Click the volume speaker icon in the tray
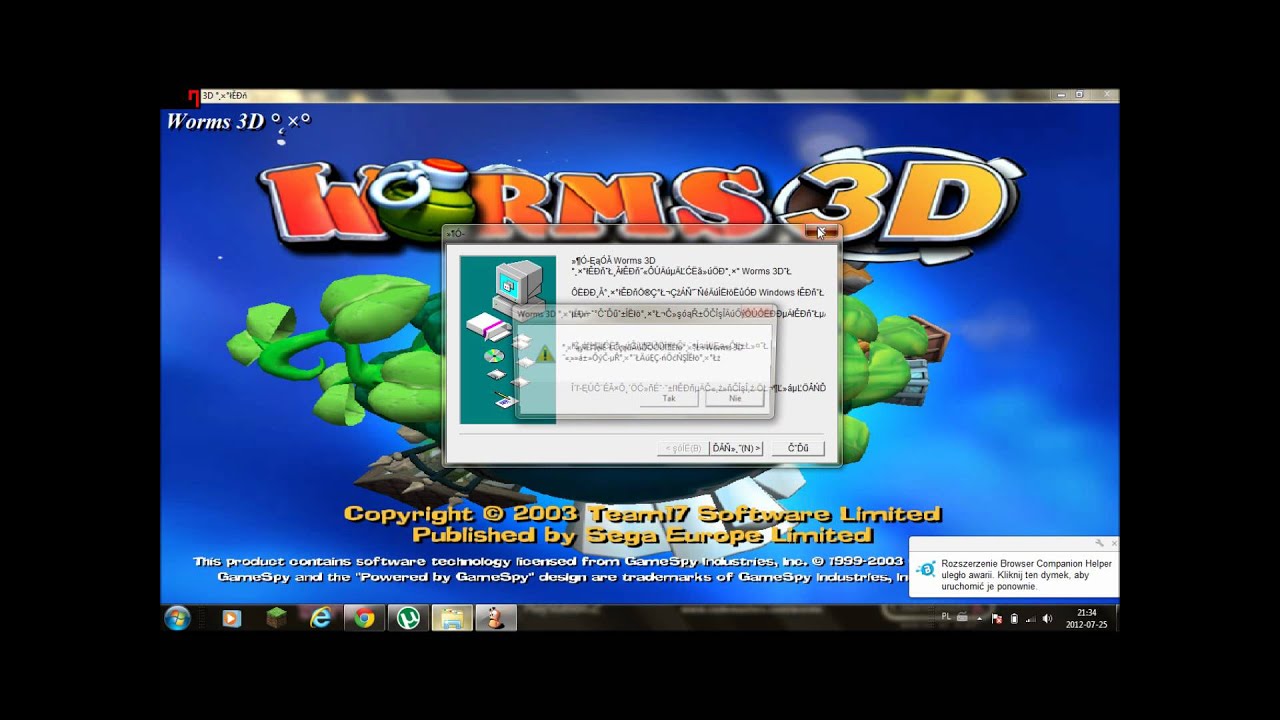 tap(1047, 619)
